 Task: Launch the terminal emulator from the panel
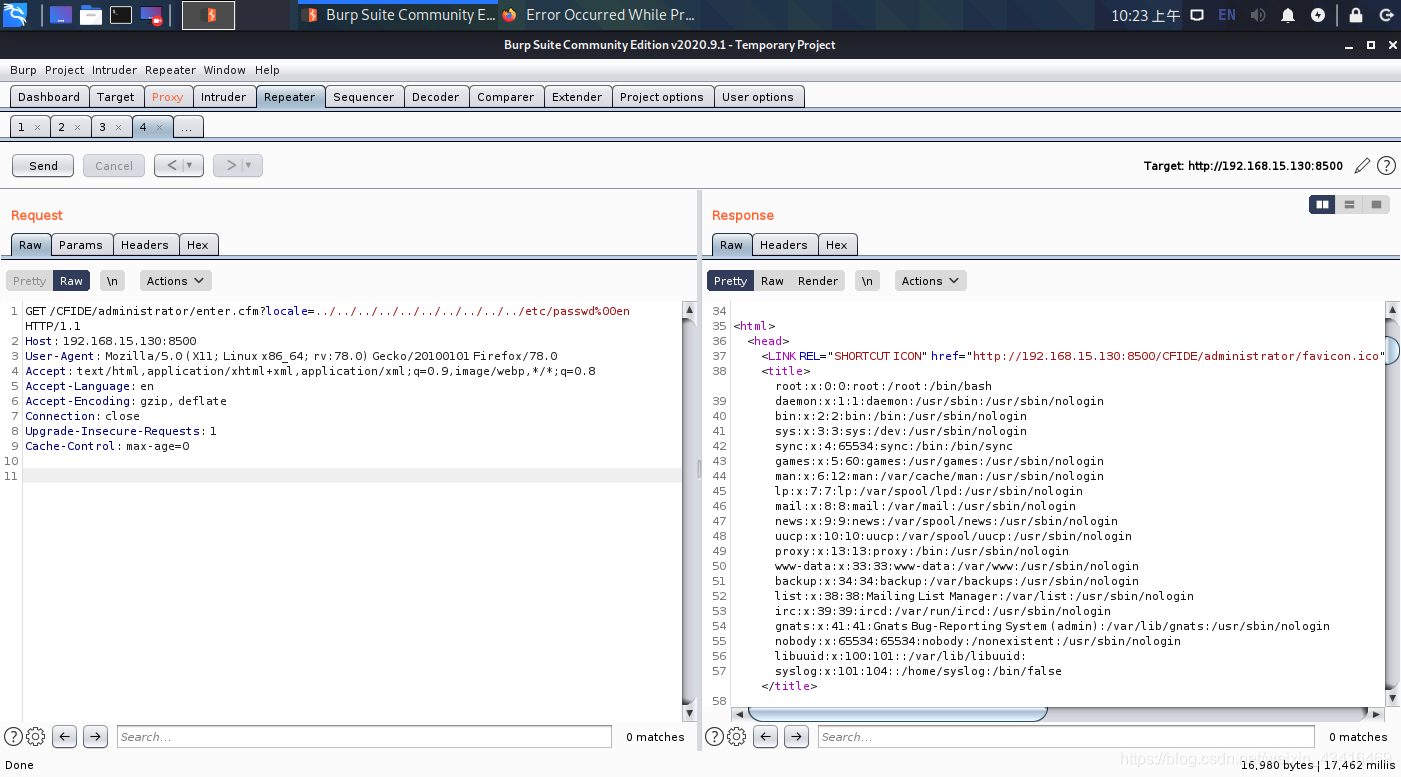(121, 15)
